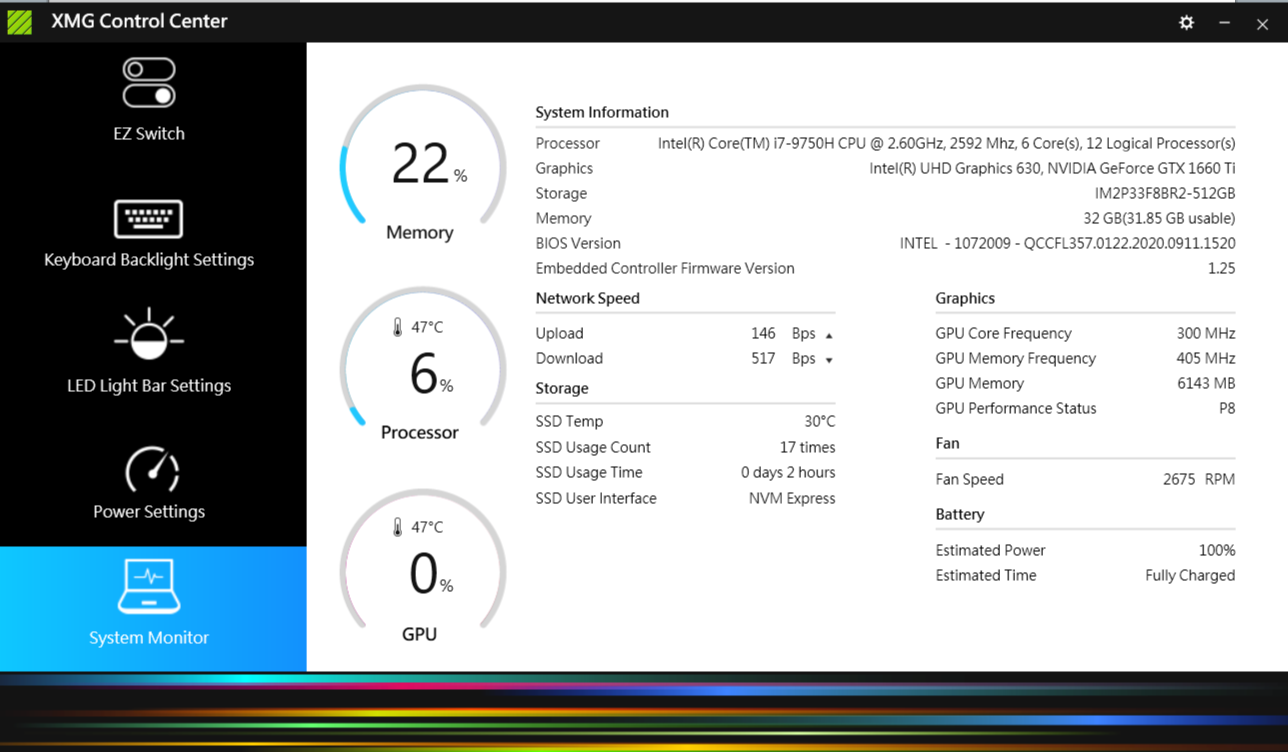Go to Keyboard Backlight Settings label
Screen dimensions: 1288x752
click(x=149, y=259)
